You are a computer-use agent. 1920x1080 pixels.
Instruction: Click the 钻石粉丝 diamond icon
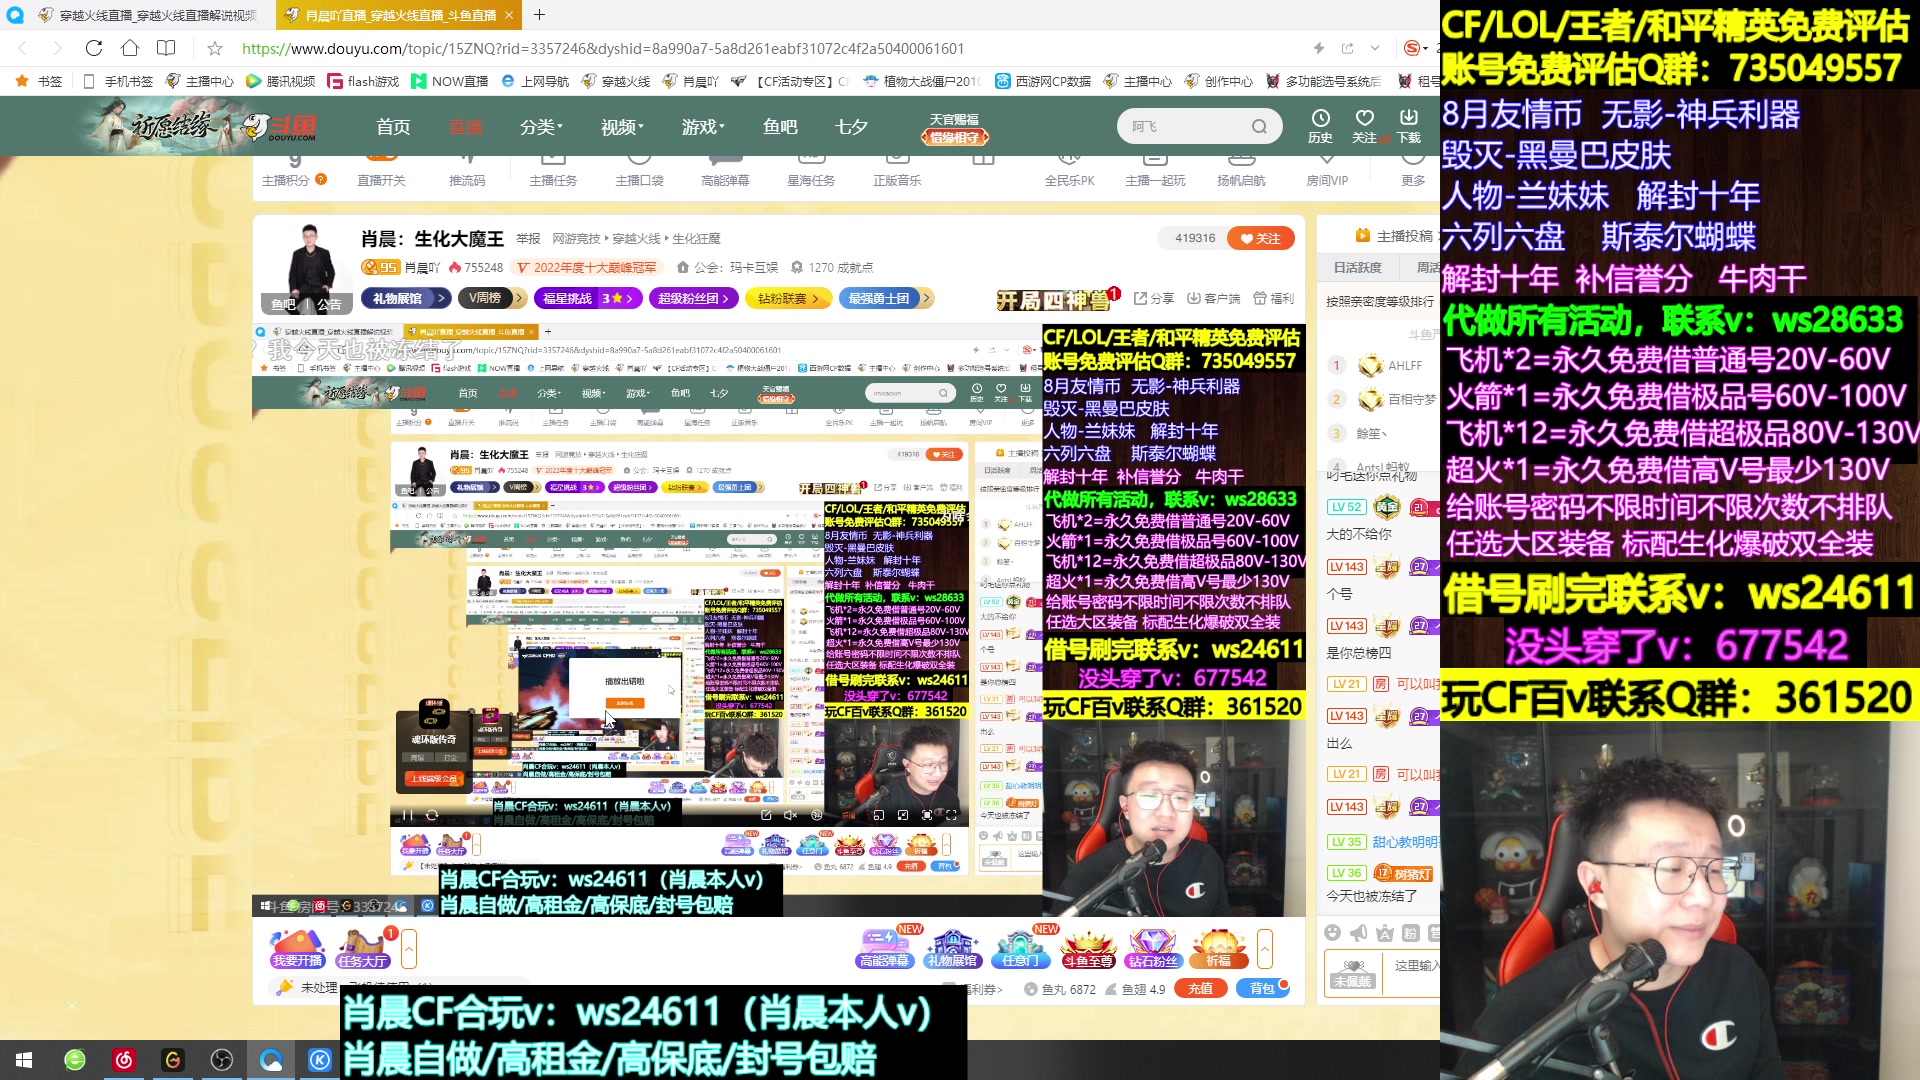point(1153,948)
